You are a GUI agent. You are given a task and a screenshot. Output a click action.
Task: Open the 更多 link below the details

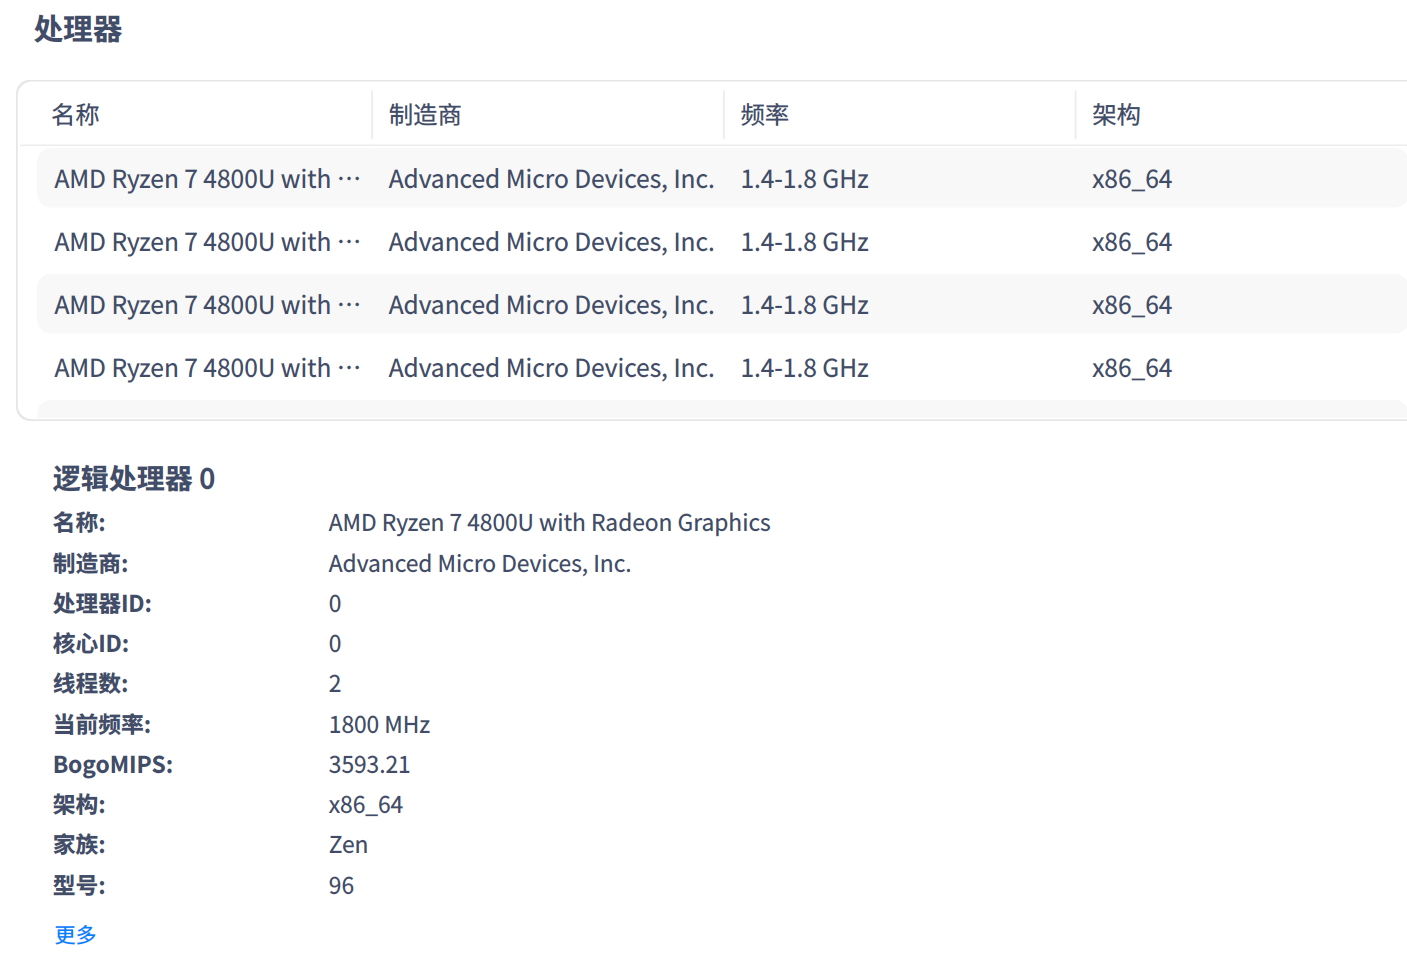click(75, 935)
